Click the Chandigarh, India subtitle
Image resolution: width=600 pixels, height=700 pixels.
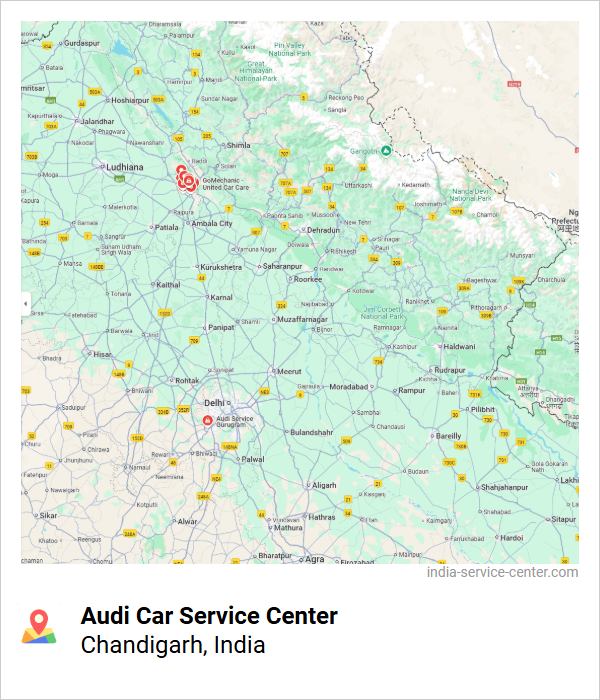tap(173, 645)
